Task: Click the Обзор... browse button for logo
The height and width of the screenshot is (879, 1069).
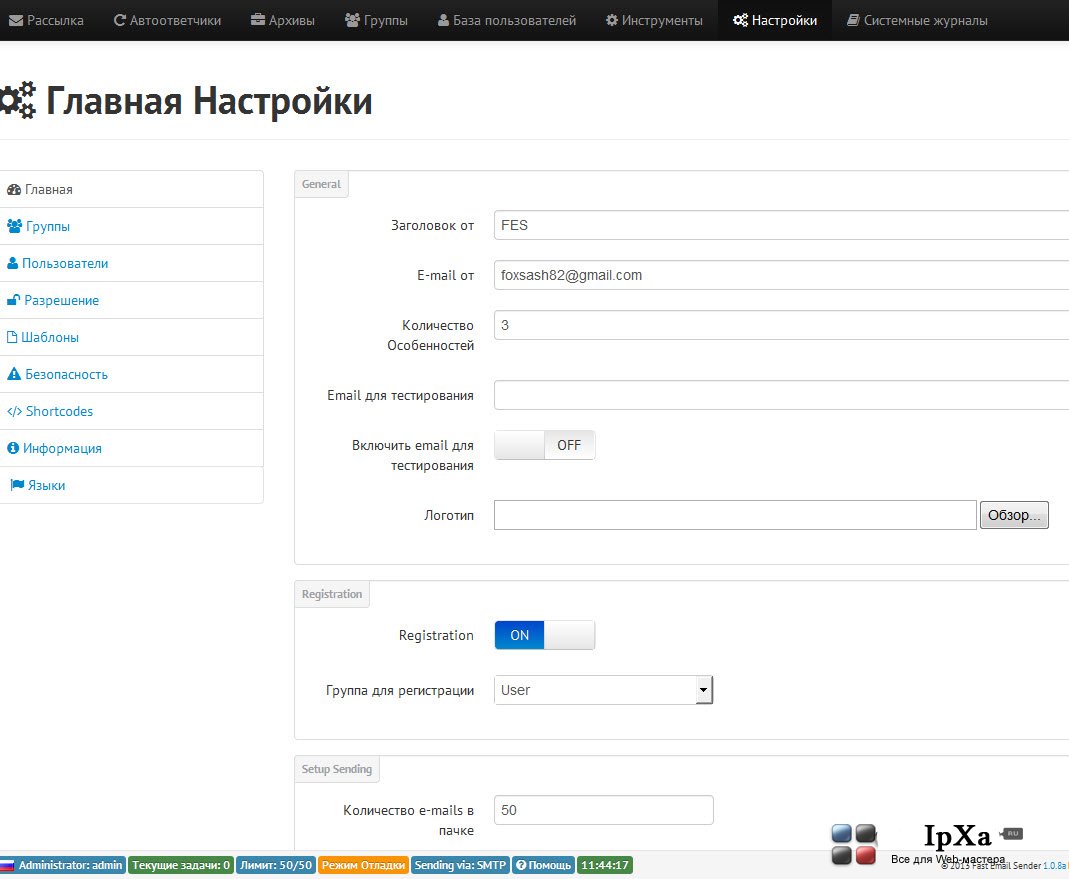Action: 1014,515
